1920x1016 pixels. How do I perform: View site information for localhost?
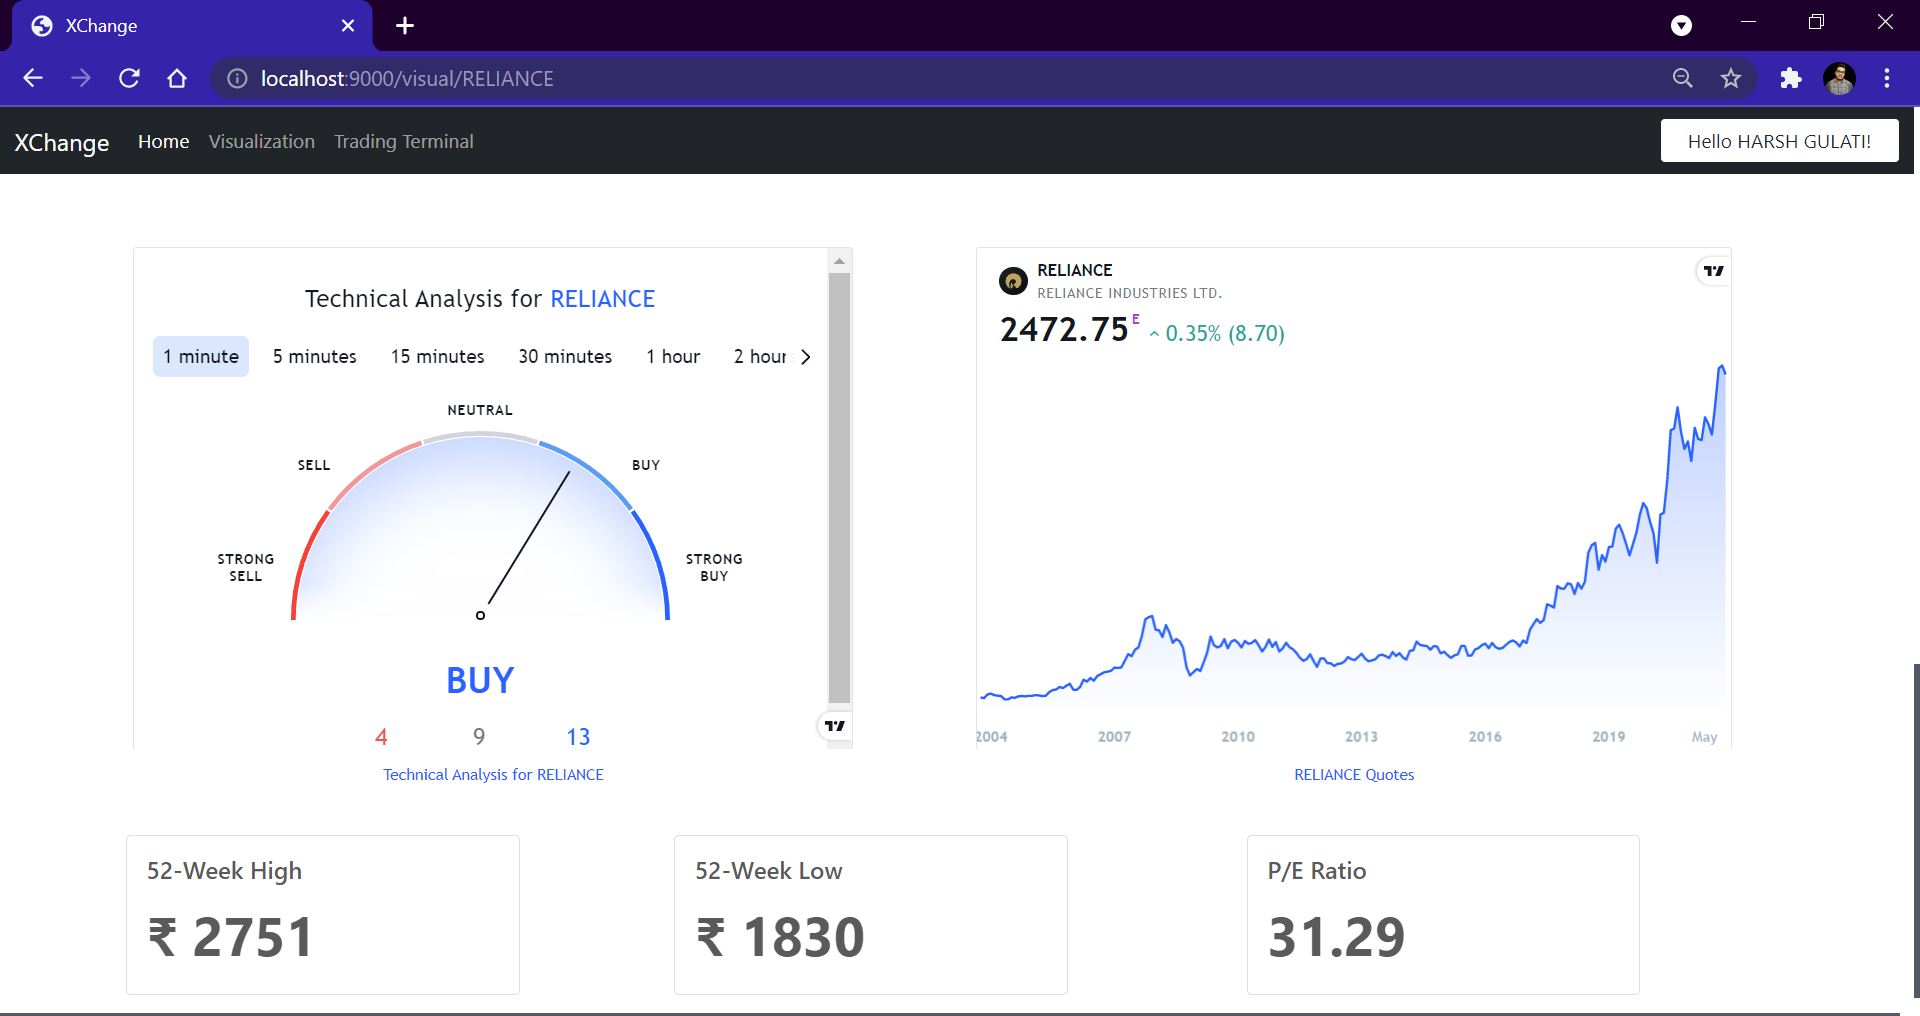(237, 78)
